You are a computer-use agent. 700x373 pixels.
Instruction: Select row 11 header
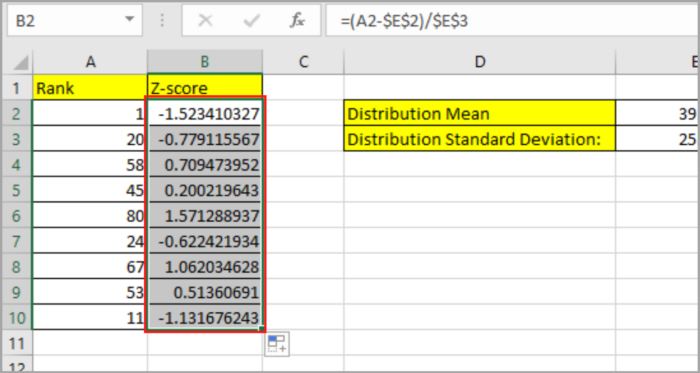coord(17,343)
